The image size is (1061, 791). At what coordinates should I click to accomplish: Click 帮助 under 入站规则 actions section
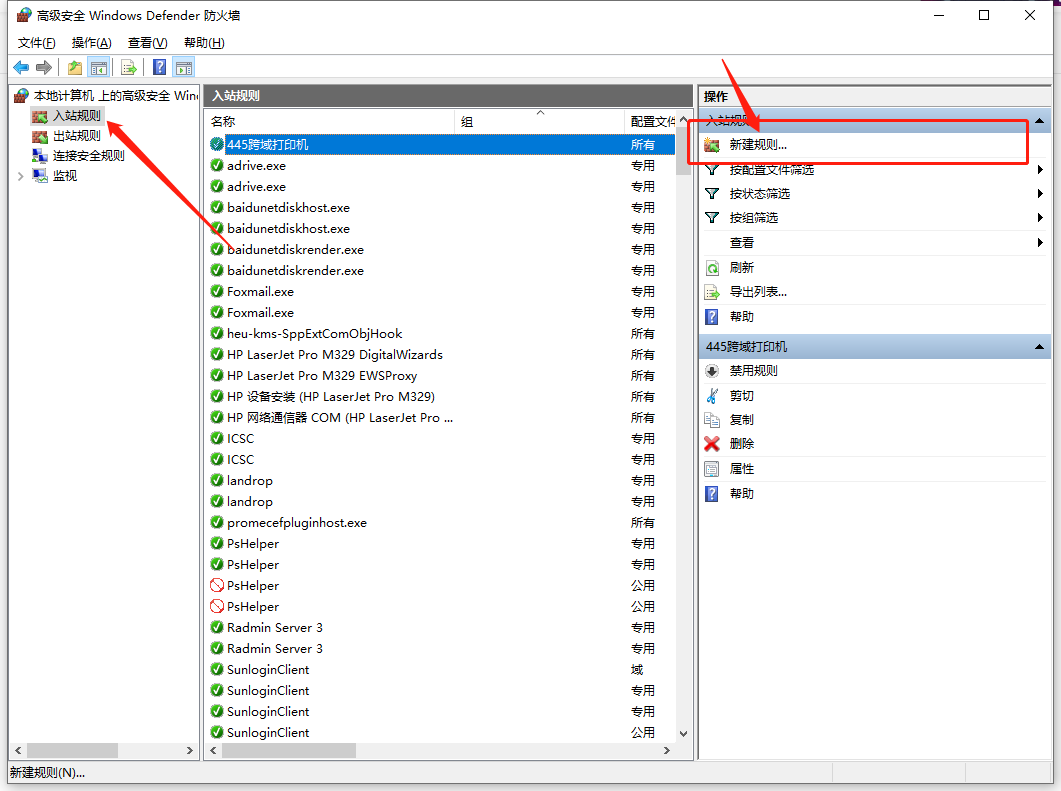[742, 316]
